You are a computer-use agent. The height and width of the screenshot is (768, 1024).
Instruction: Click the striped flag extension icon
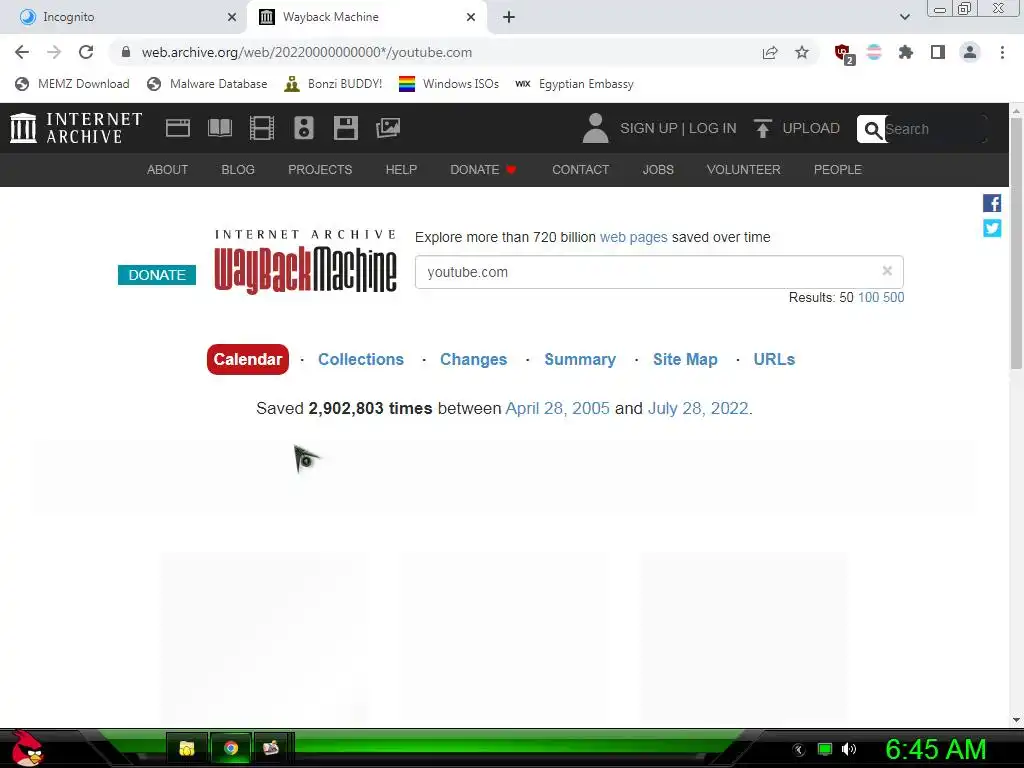pos(874,52)
